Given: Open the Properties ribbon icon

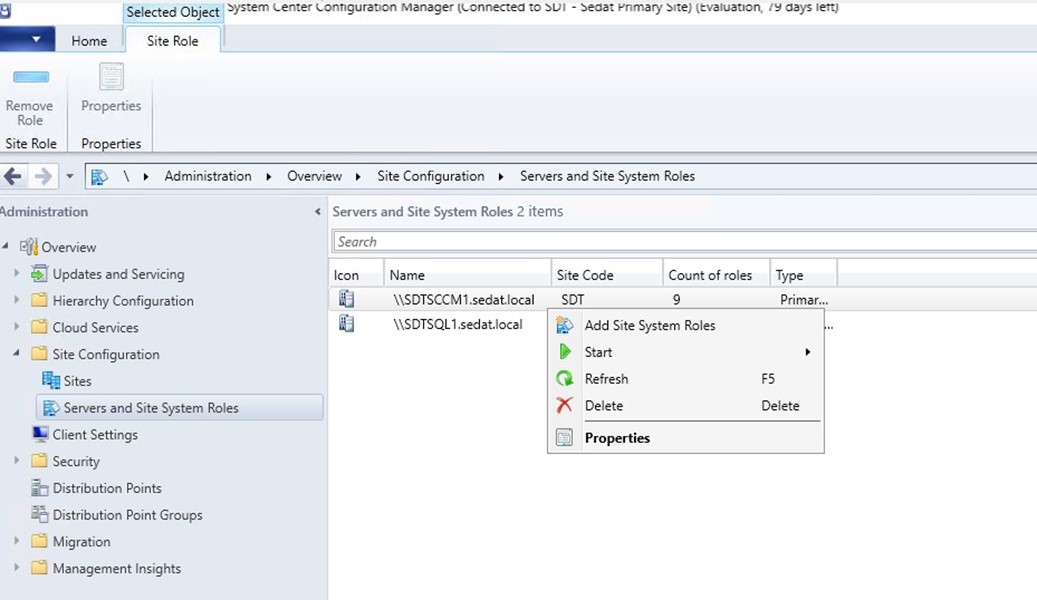Looking at the screenshot, I should [x=111, y=77].
